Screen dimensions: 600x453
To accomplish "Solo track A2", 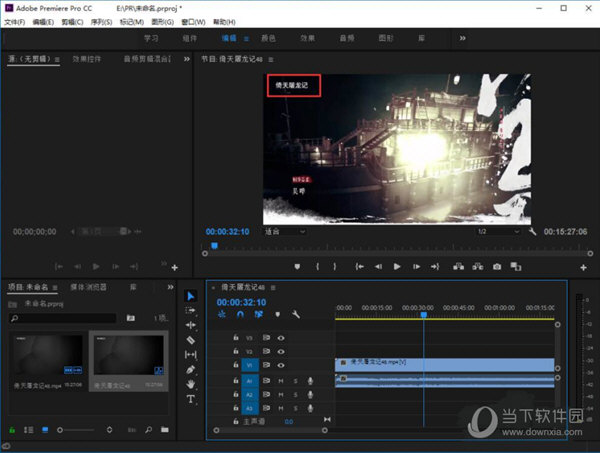I will tap(295, 394).
